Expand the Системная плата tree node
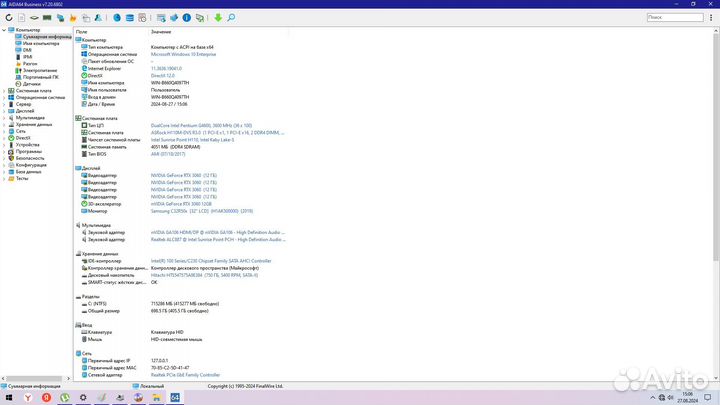Image resolution: width=720 pixels, height=405 pixels. click(4, 90)
